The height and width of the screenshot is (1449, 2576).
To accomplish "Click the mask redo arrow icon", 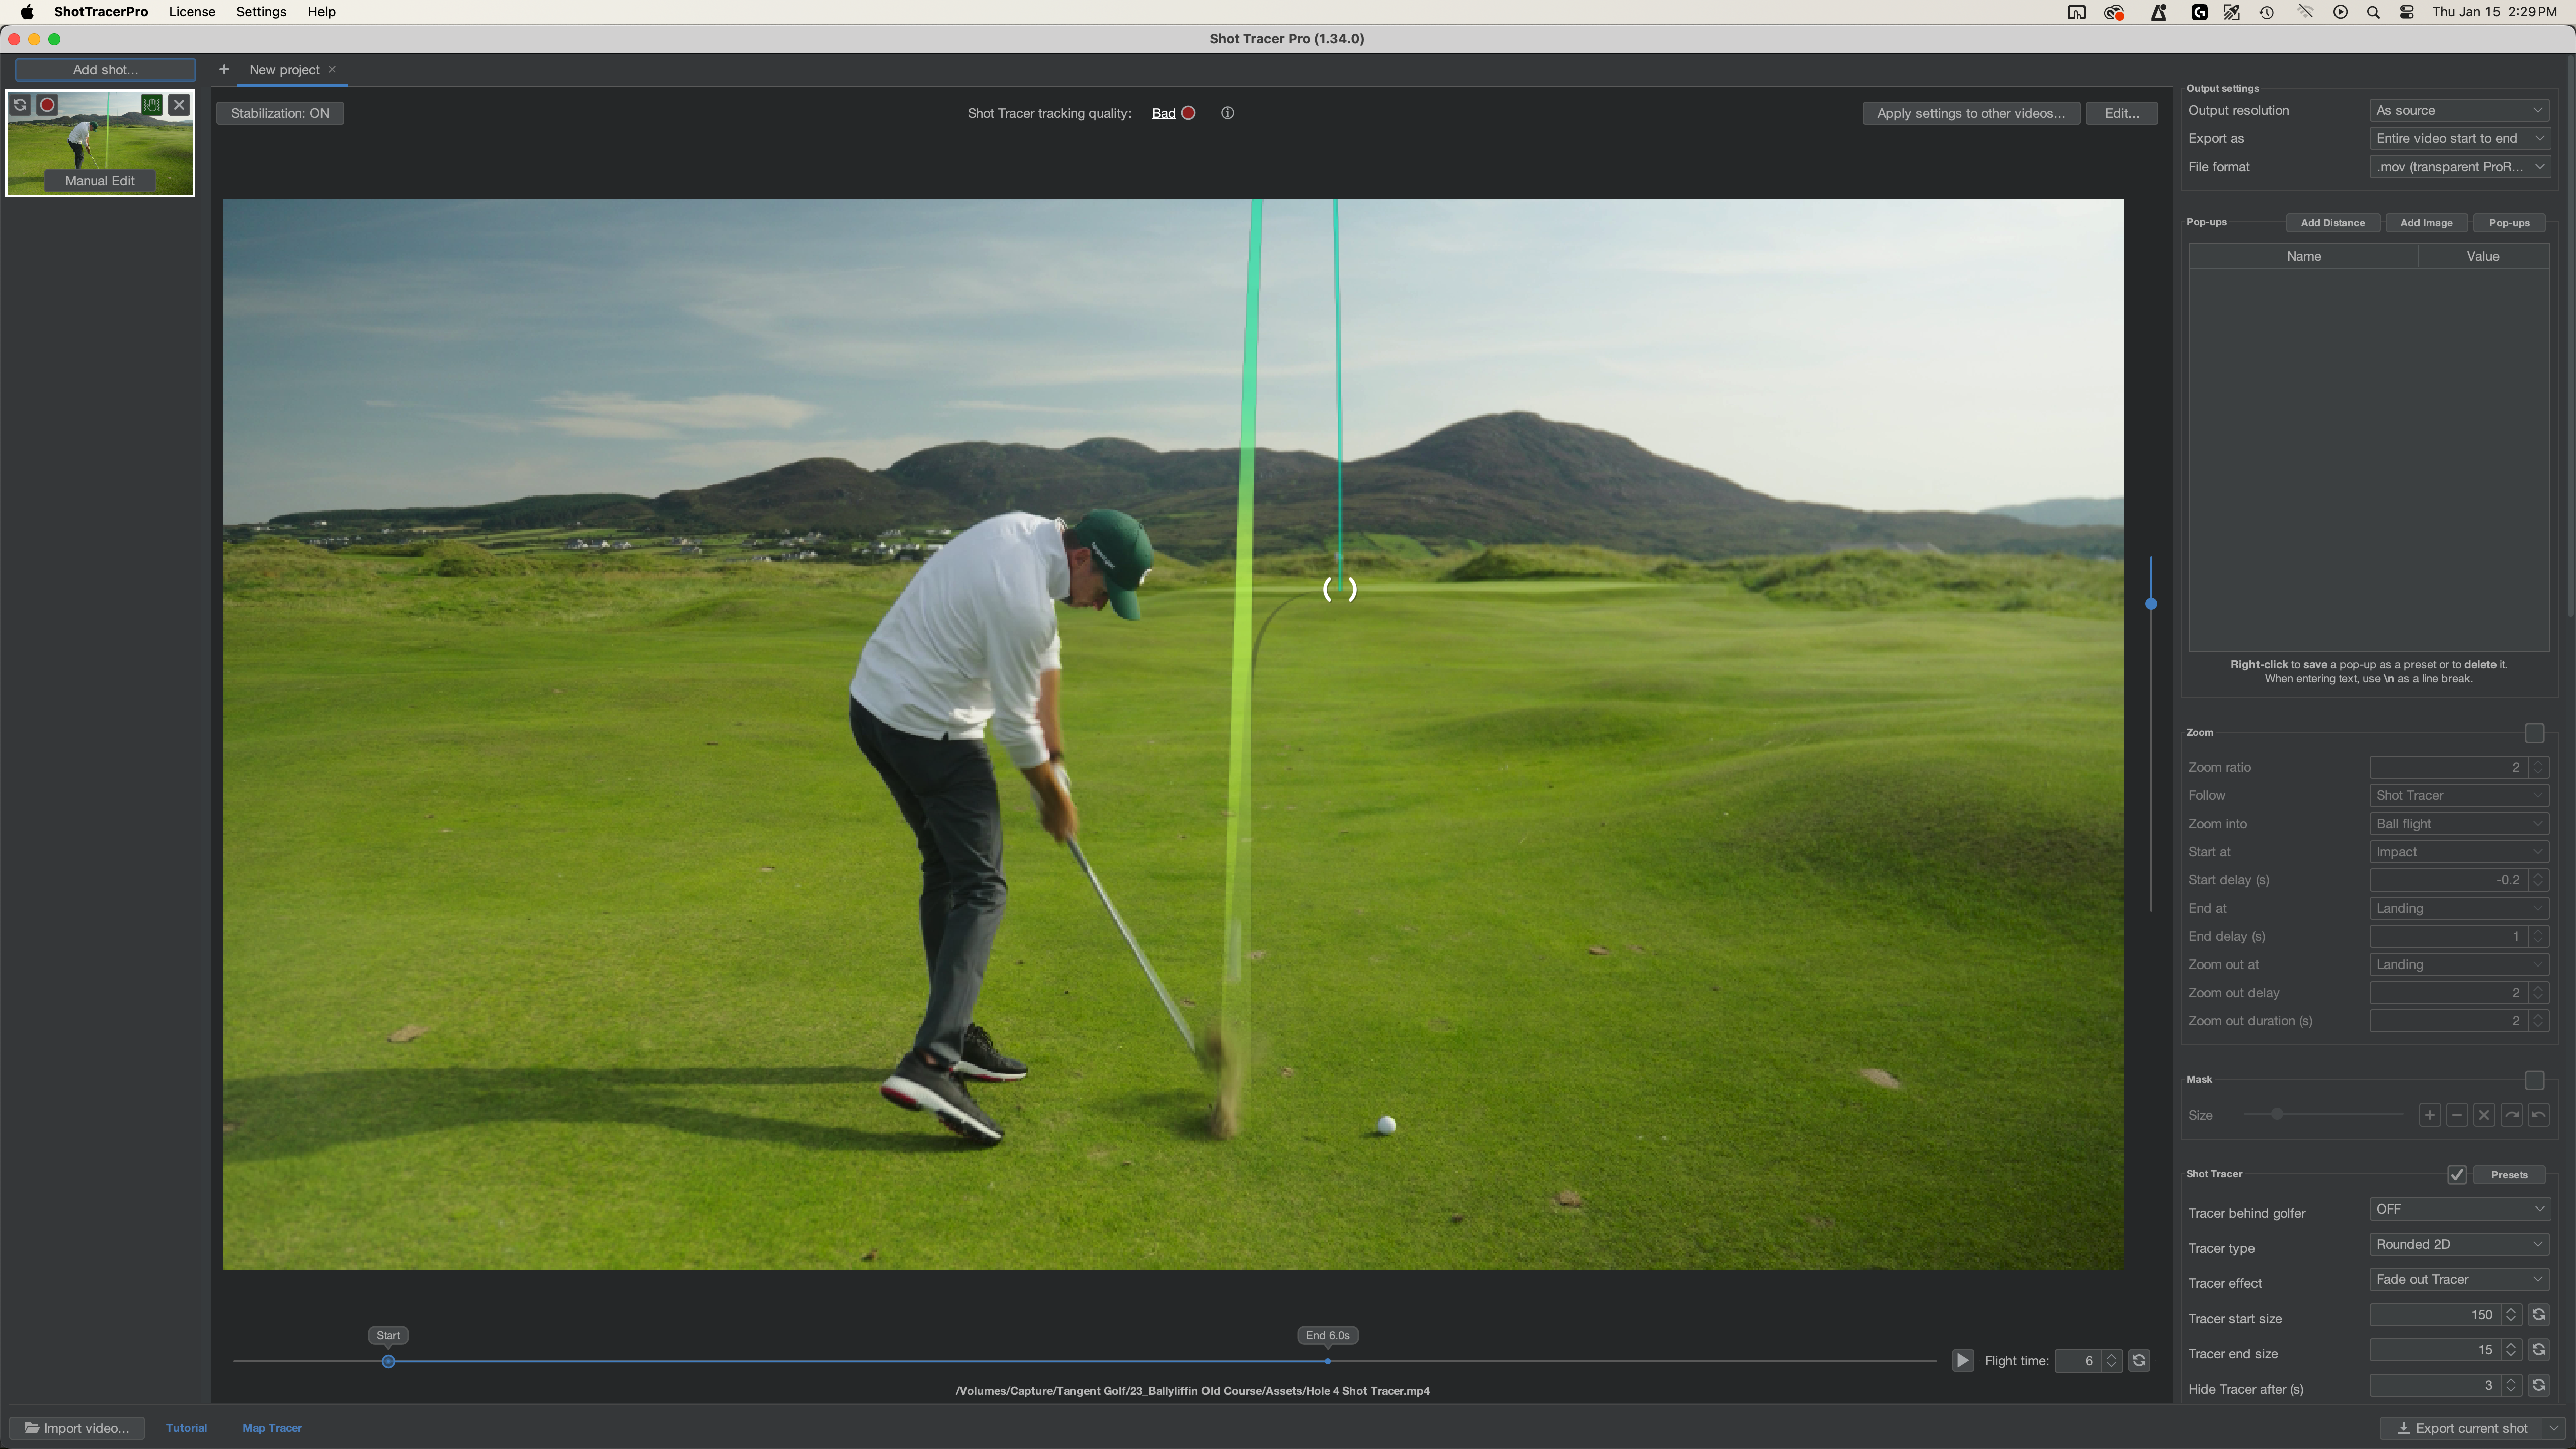I will (2511, 1115).
